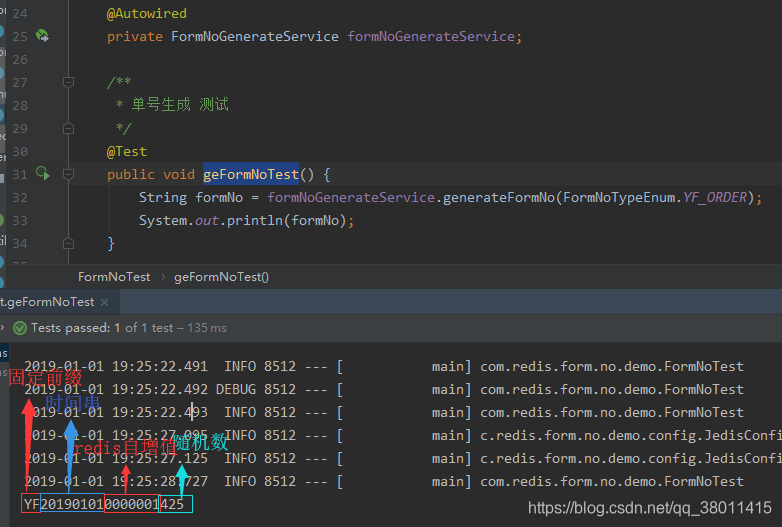Click line number 30 in the gutter
Screen dimensions: 782x527
[20, 152]
